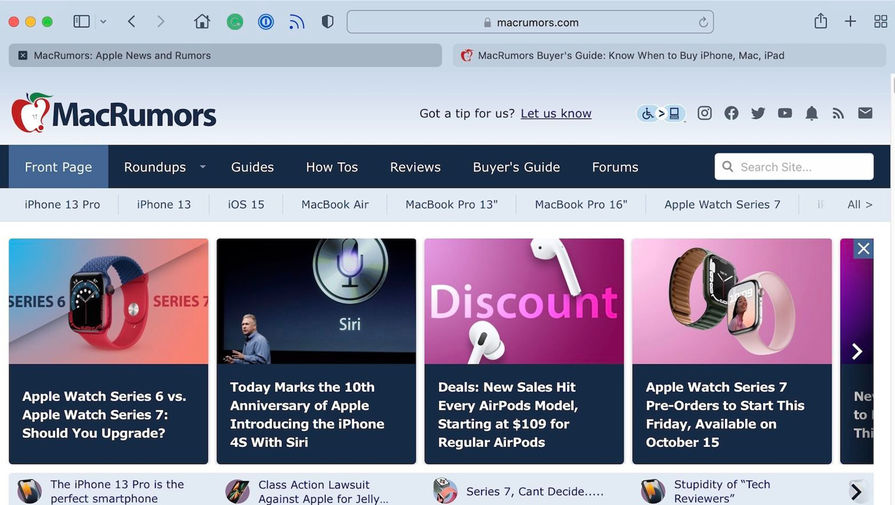
Task: Open the Apple Watch Series 7 roundup
Action: [x=722, y=204]
